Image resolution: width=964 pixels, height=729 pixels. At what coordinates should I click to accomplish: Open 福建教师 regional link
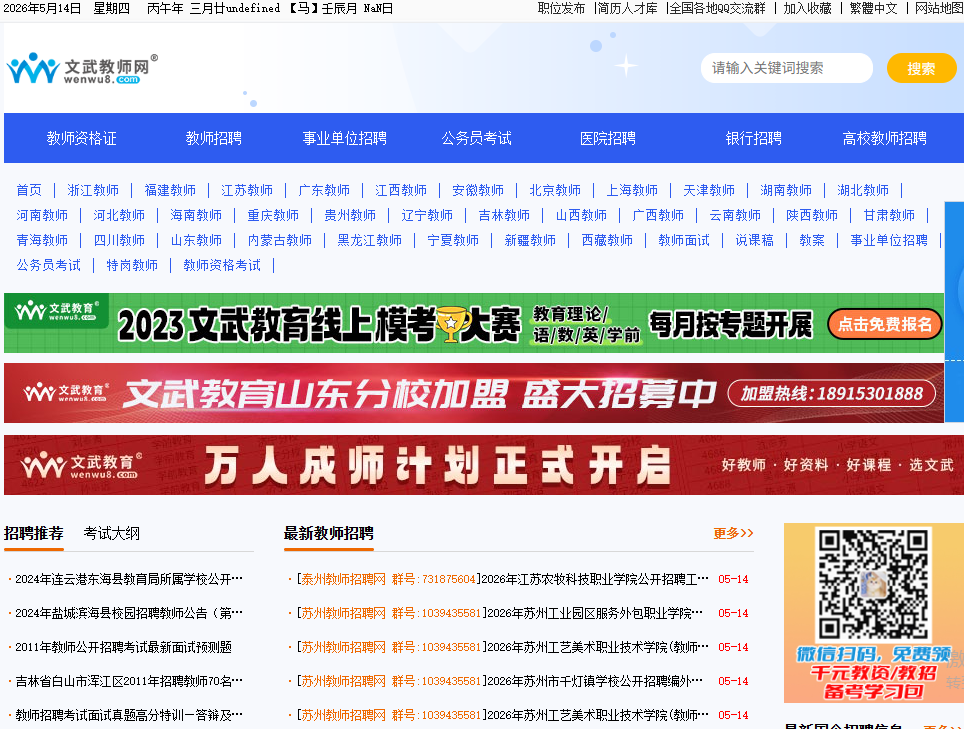pyautogui.click(x=170, y=191)
